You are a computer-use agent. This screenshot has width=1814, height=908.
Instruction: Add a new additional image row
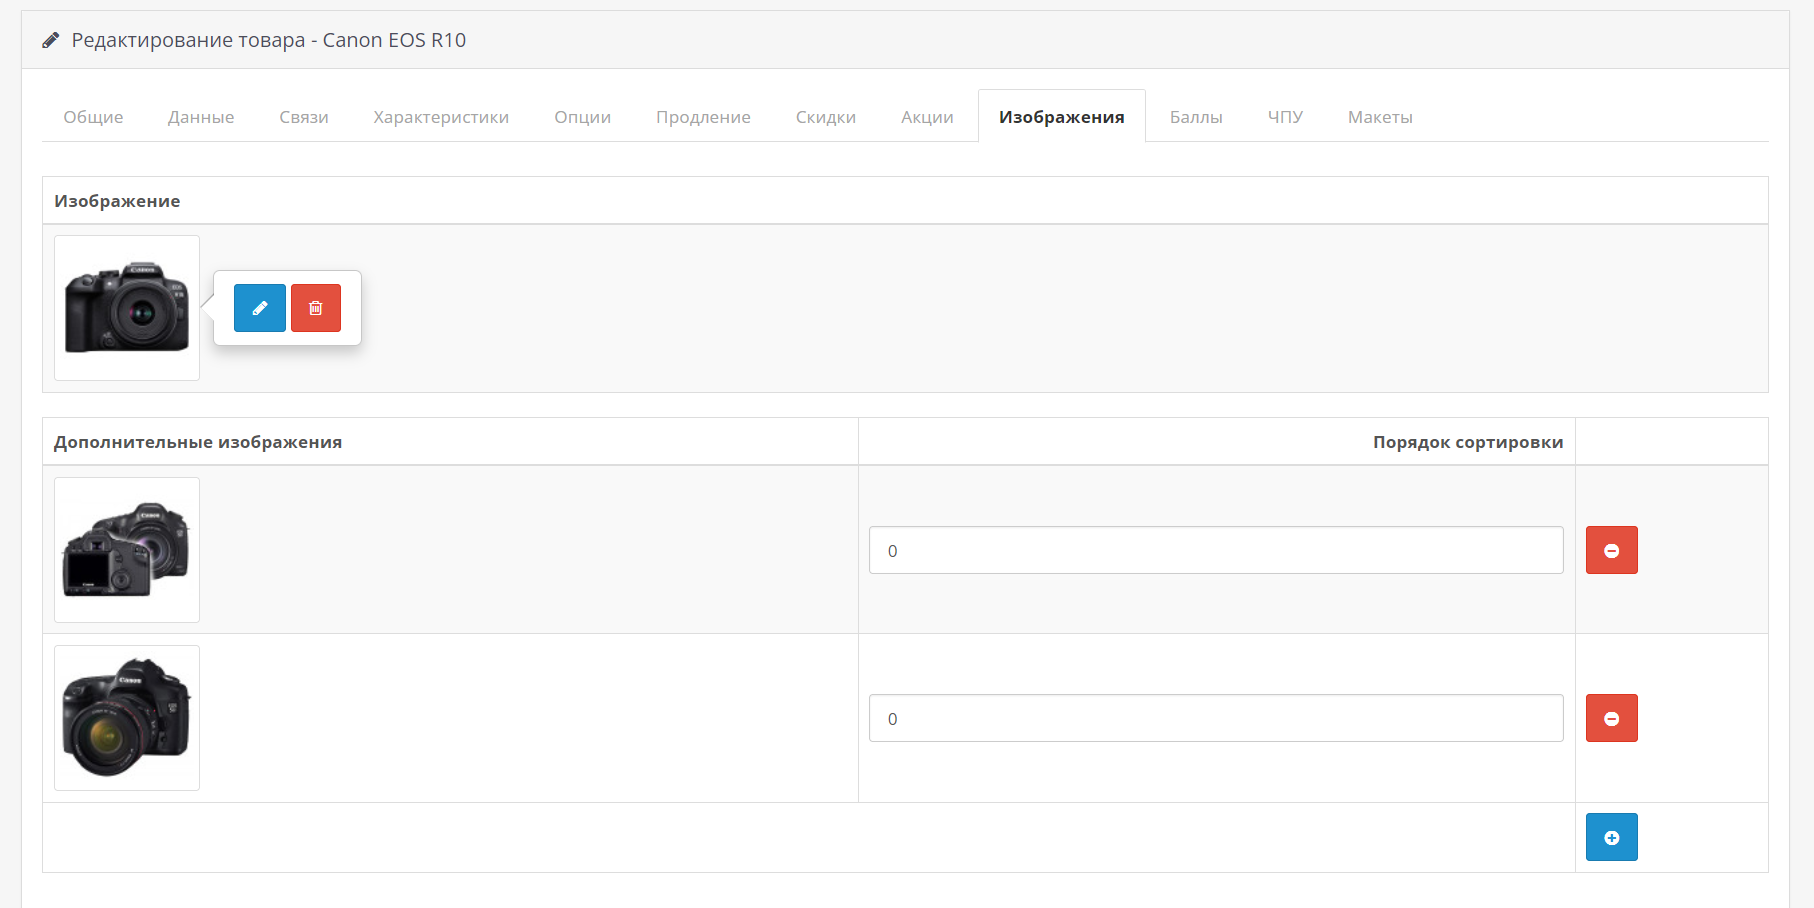click(1611, 837)
